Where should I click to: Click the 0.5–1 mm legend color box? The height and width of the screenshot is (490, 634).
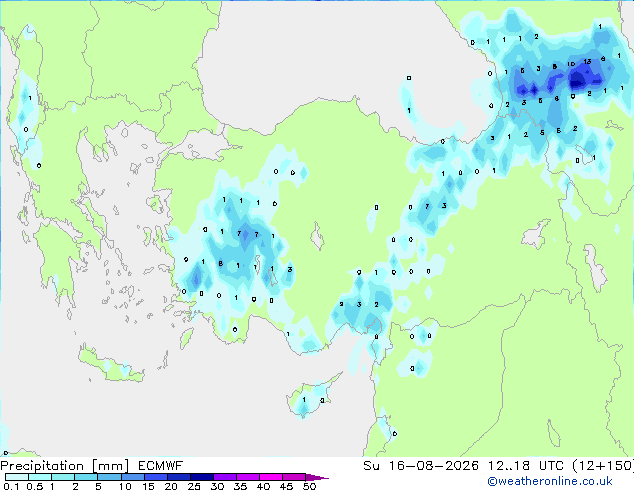point(40,477)
